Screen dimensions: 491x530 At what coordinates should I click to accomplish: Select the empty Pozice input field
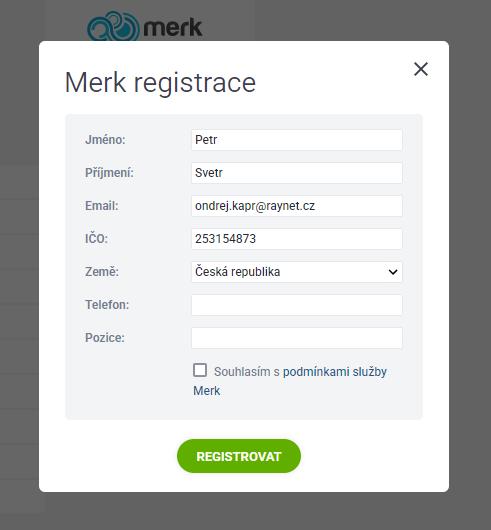(297, 338)
